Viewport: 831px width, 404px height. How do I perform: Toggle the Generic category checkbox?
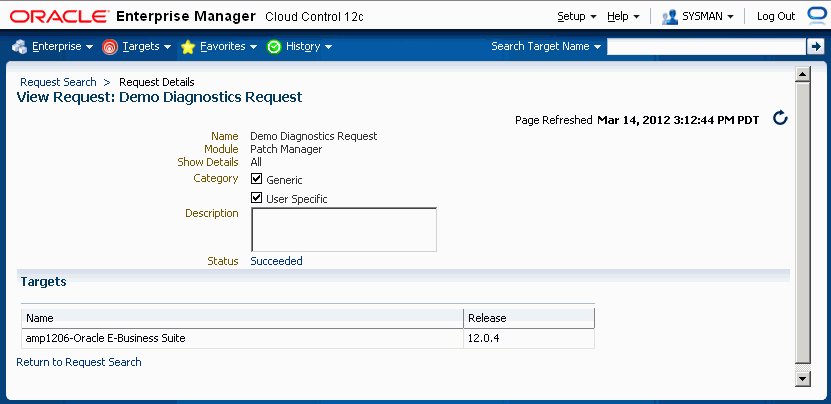tap(257, 179)
